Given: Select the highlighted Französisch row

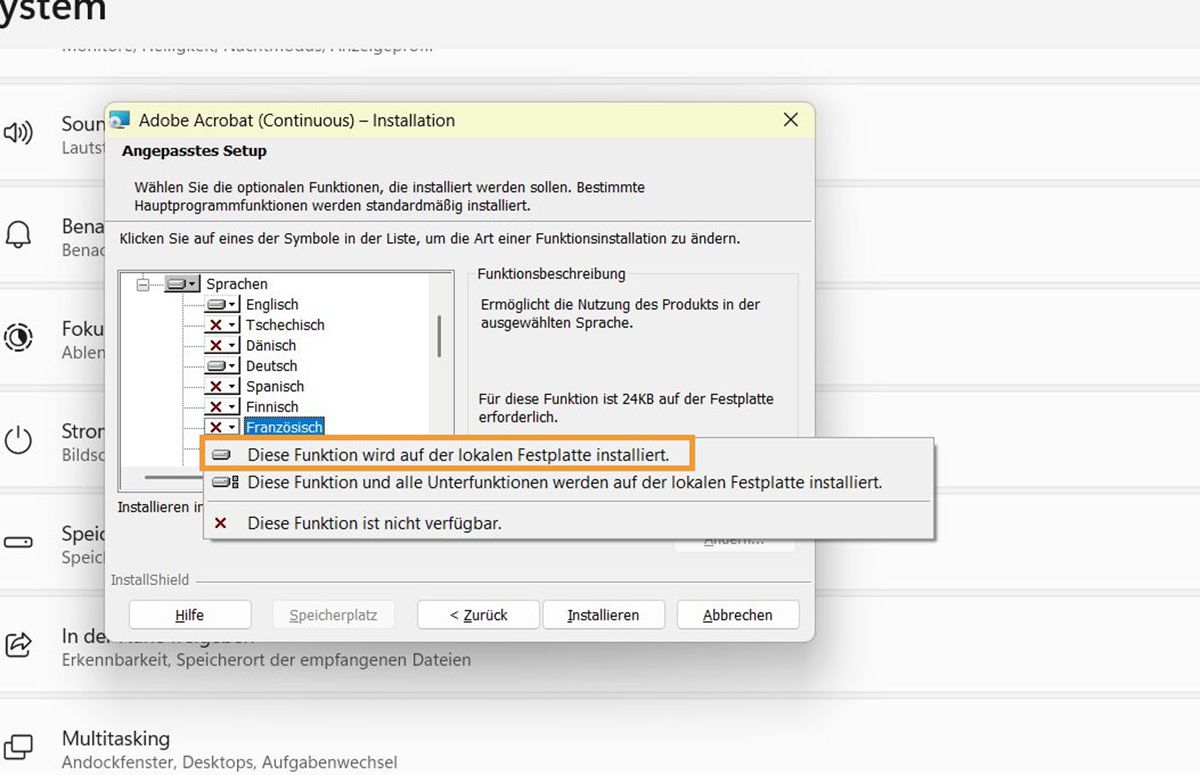Looking at the screenshot, I should (285, 427).
